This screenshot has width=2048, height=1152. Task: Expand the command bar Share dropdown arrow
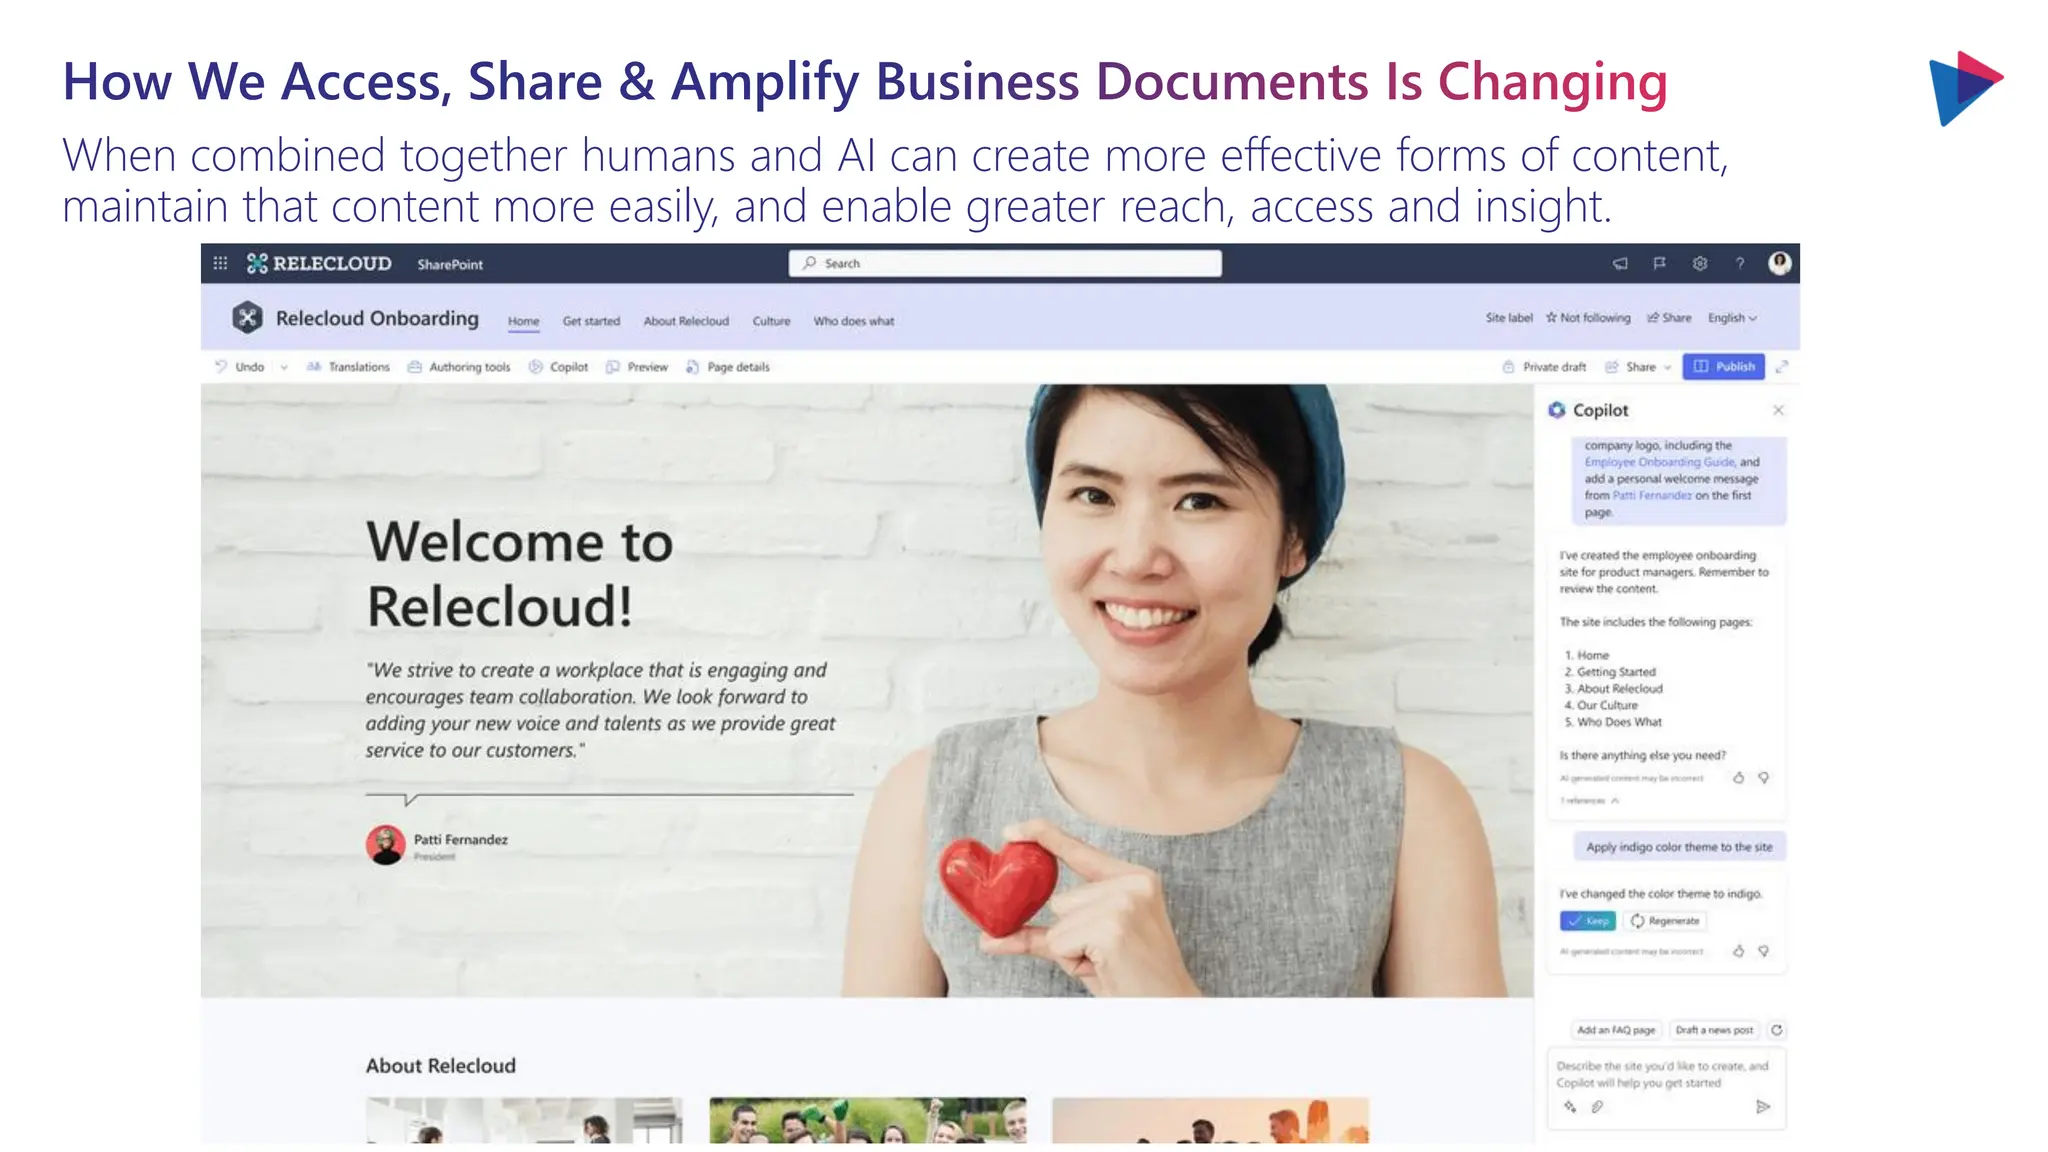click(x=1667, y=367)
